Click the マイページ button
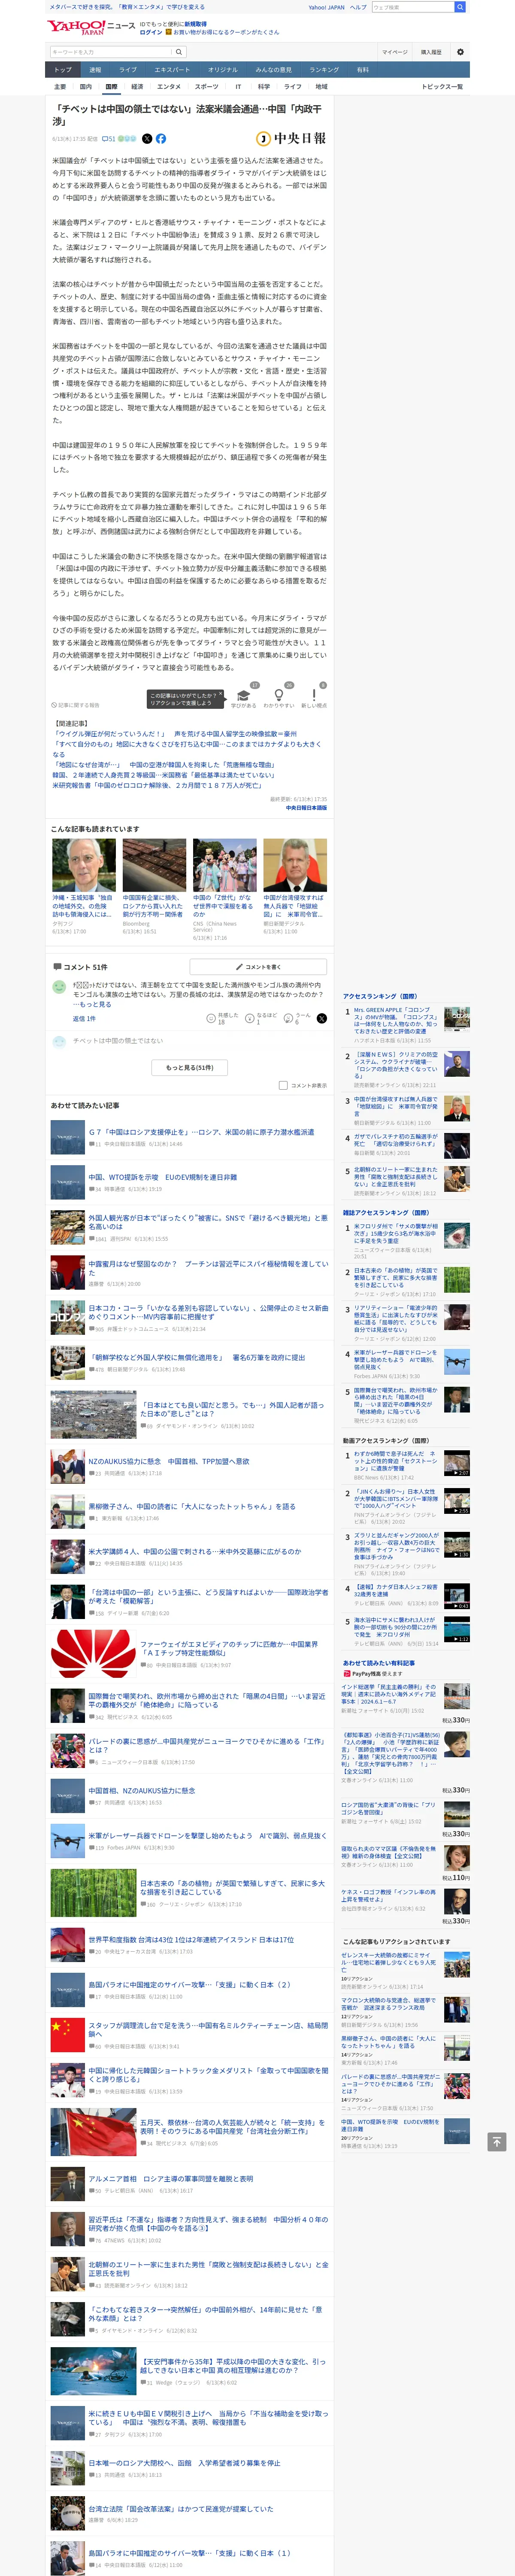This screenshot has height=2576, width=515. [395, 52]
